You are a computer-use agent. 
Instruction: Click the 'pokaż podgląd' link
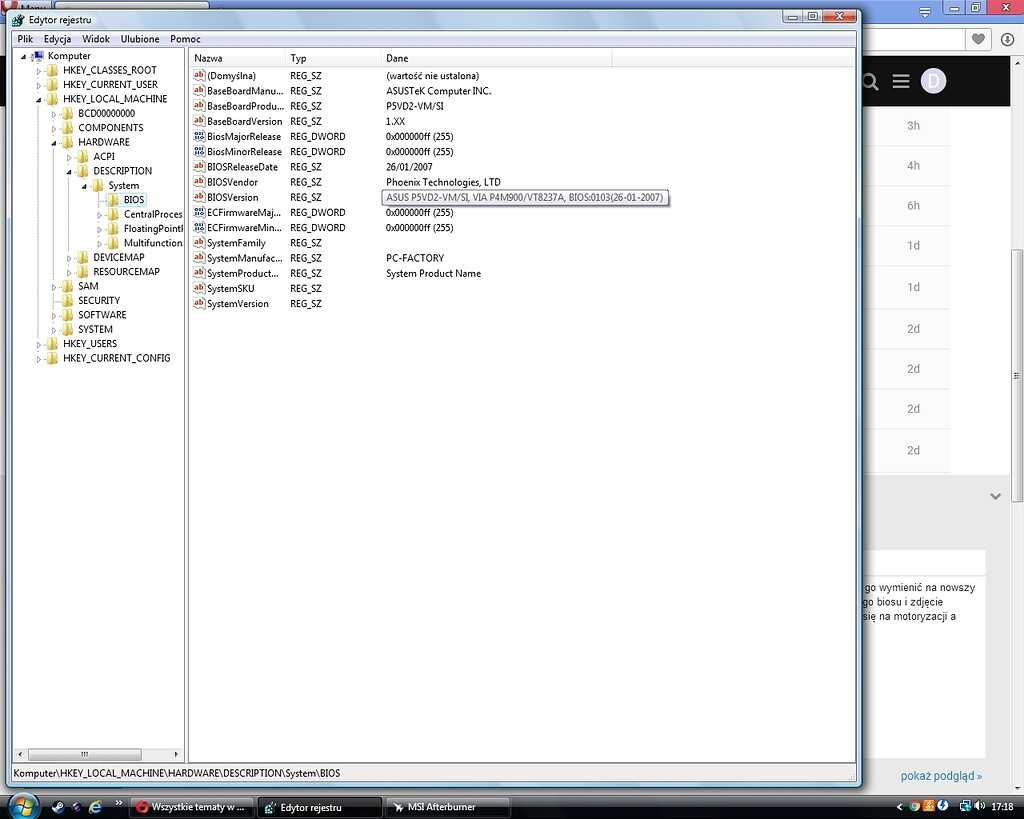tap(940, 776)
